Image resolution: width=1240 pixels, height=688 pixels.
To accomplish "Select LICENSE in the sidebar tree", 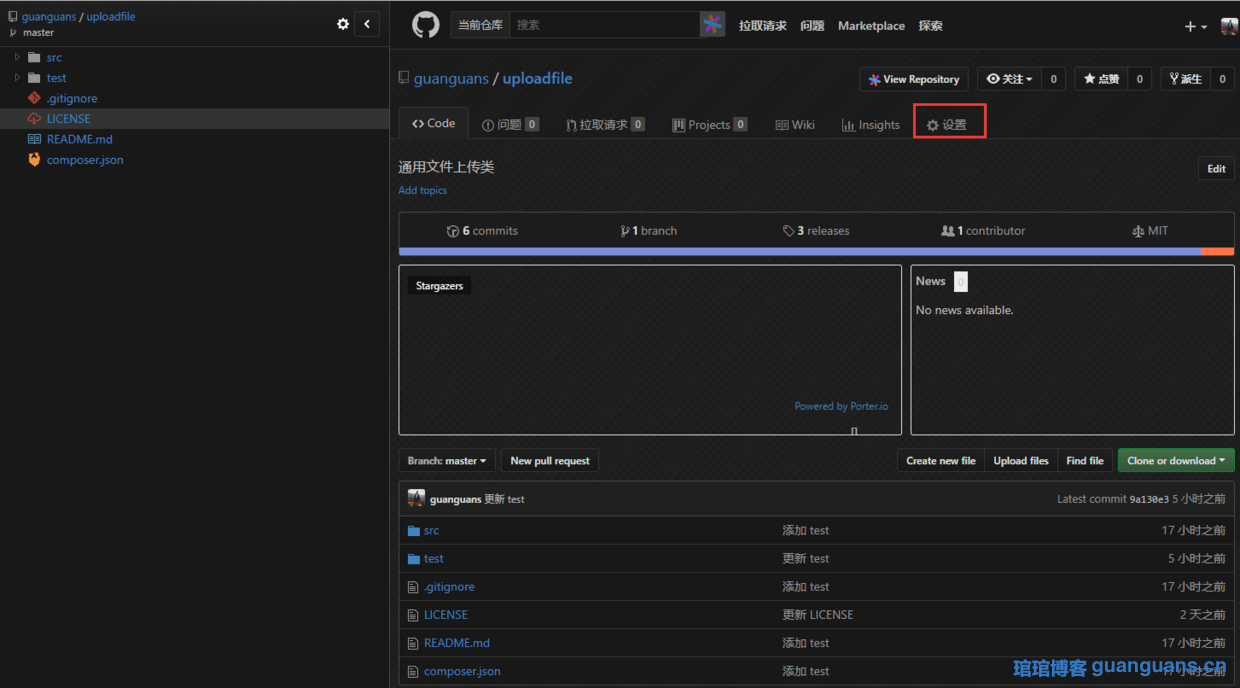I will pos(68,118).
